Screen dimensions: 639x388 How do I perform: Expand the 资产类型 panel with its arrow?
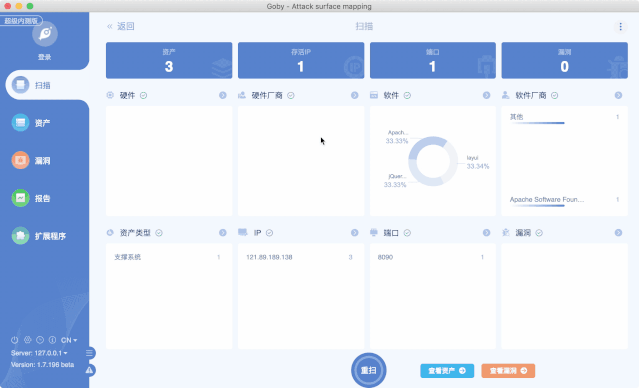(x=223, y=233)
